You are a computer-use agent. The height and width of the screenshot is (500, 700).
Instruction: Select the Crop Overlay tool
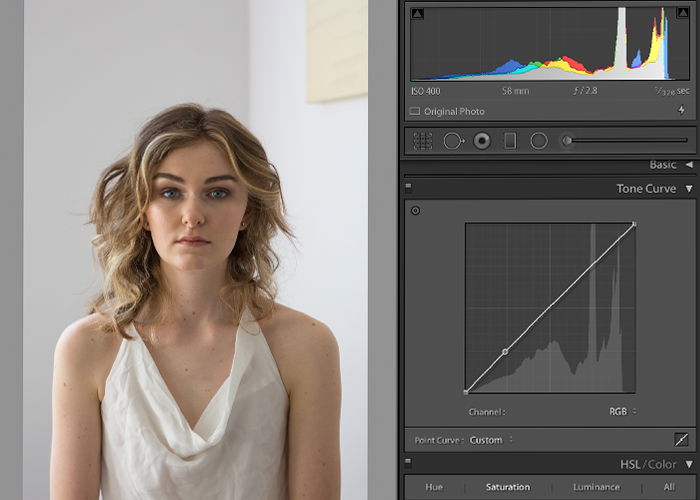click(423, 141)
